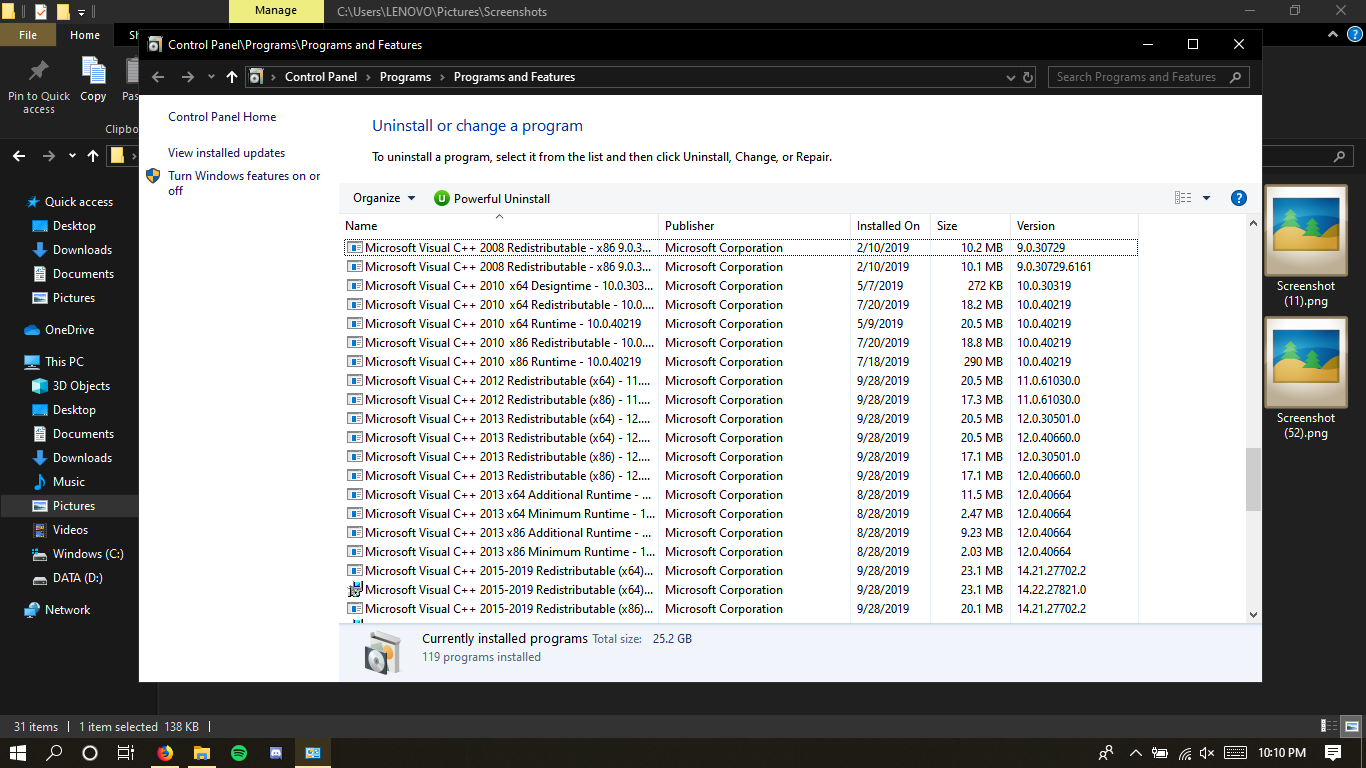The image size is (1366, 768).
Task: Open Spotify from the taskbar
Action: tap(239, 753)
